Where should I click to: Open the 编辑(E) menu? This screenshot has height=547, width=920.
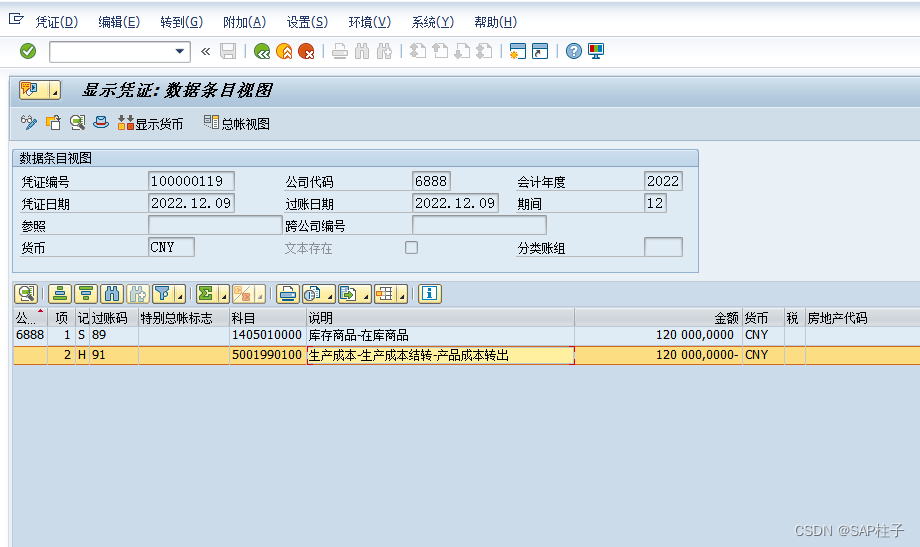[119, 22]
